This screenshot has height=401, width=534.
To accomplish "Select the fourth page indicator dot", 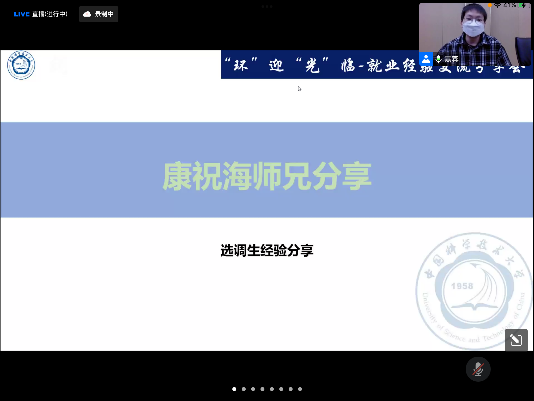I will pyautogui.click(x=262, y=389).
